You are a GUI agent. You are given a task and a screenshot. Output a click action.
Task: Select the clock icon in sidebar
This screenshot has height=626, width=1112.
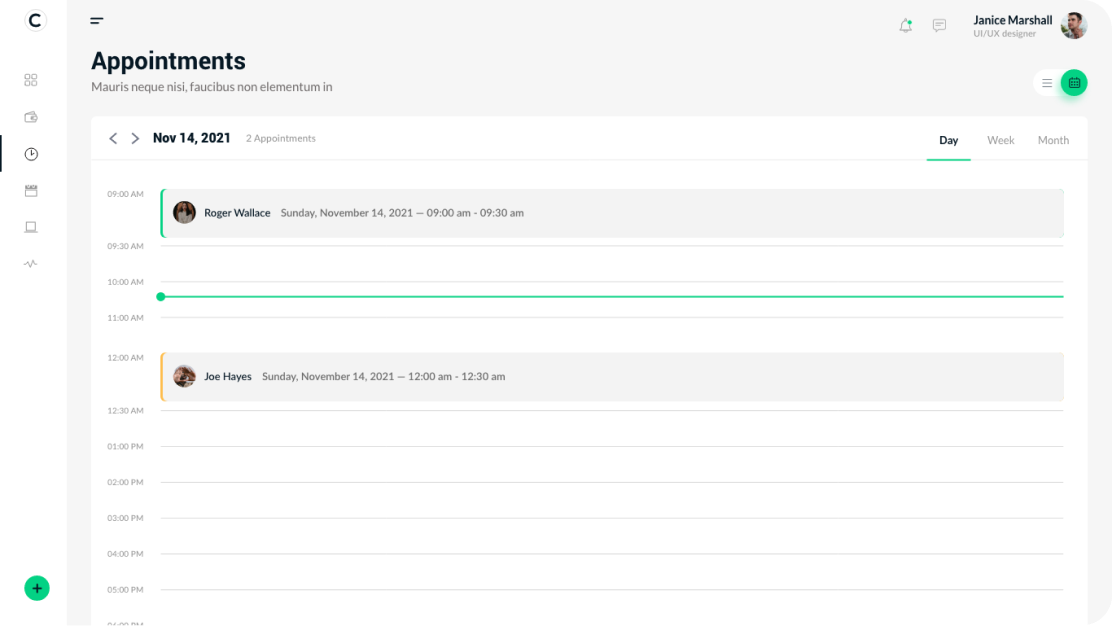coord(31,154)
